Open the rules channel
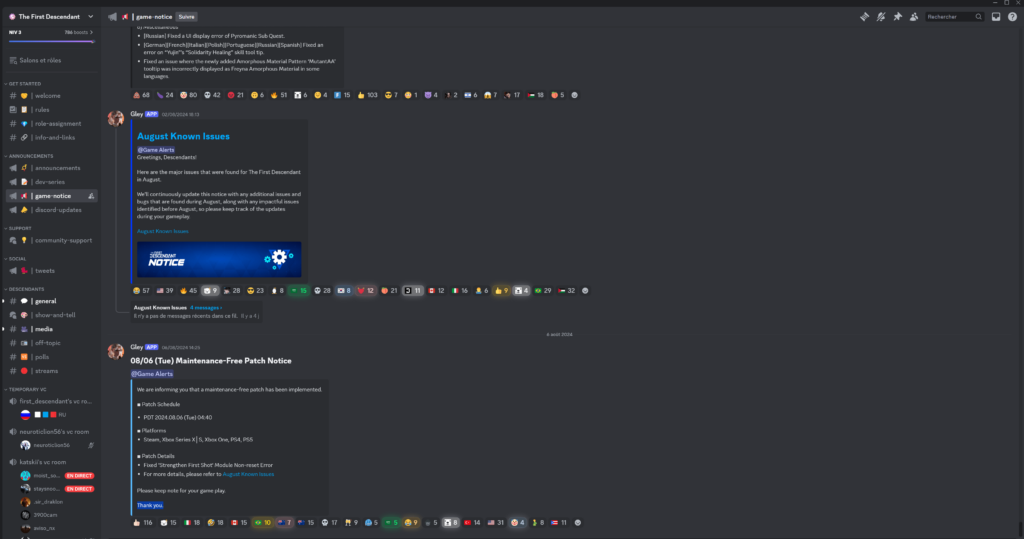The image size is (1024, 539). pos(52,110)
